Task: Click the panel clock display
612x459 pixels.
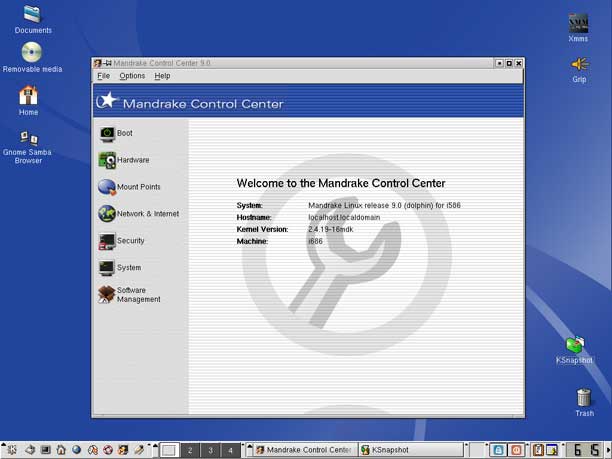Action: tap(585, 450)
